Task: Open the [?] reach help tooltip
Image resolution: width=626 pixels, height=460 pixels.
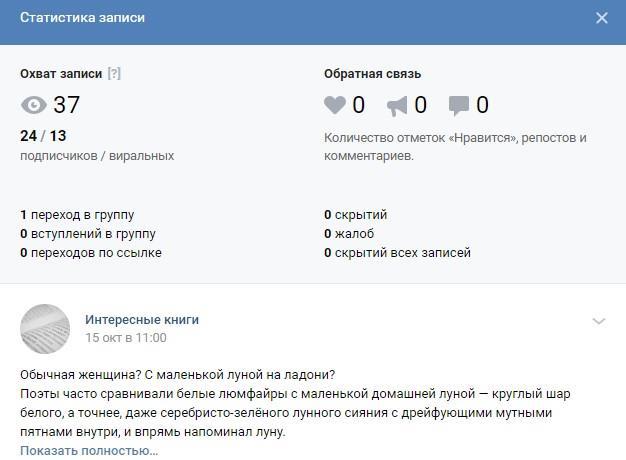Action: point(114,74)
